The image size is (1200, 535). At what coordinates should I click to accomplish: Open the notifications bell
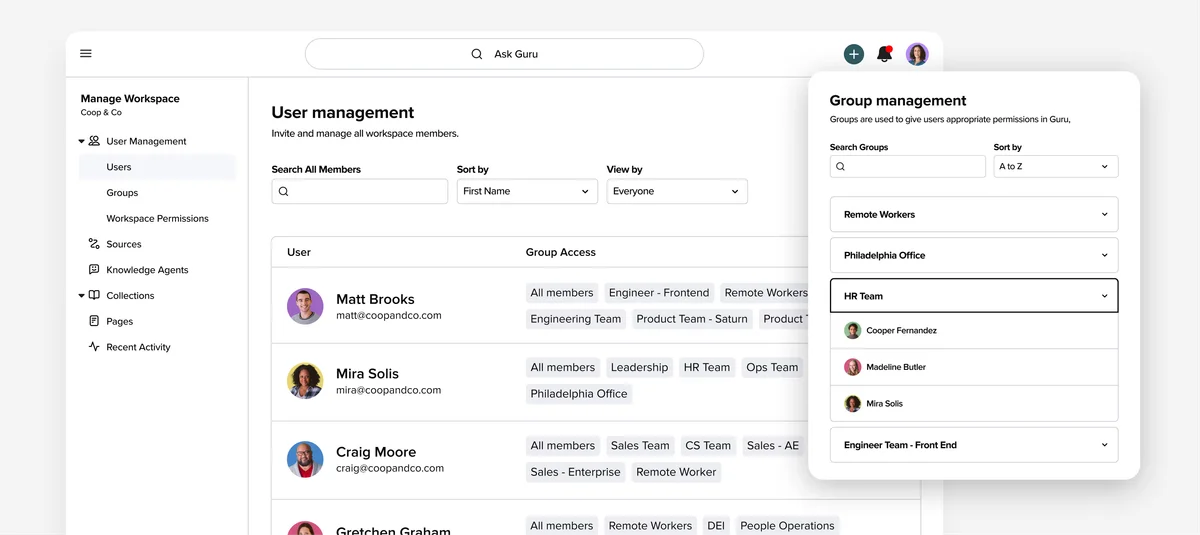(x=884, y=54)
